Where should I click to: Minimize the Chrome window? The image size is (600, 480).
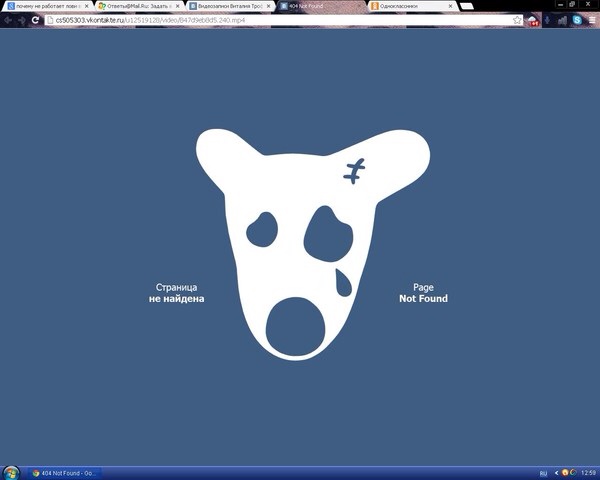tap(561, 5)
